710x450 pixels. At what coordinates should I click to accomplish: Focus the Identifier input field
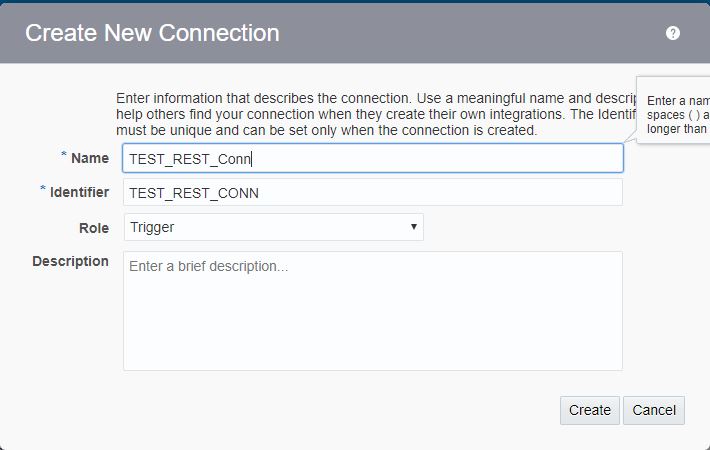click(372, 193)
